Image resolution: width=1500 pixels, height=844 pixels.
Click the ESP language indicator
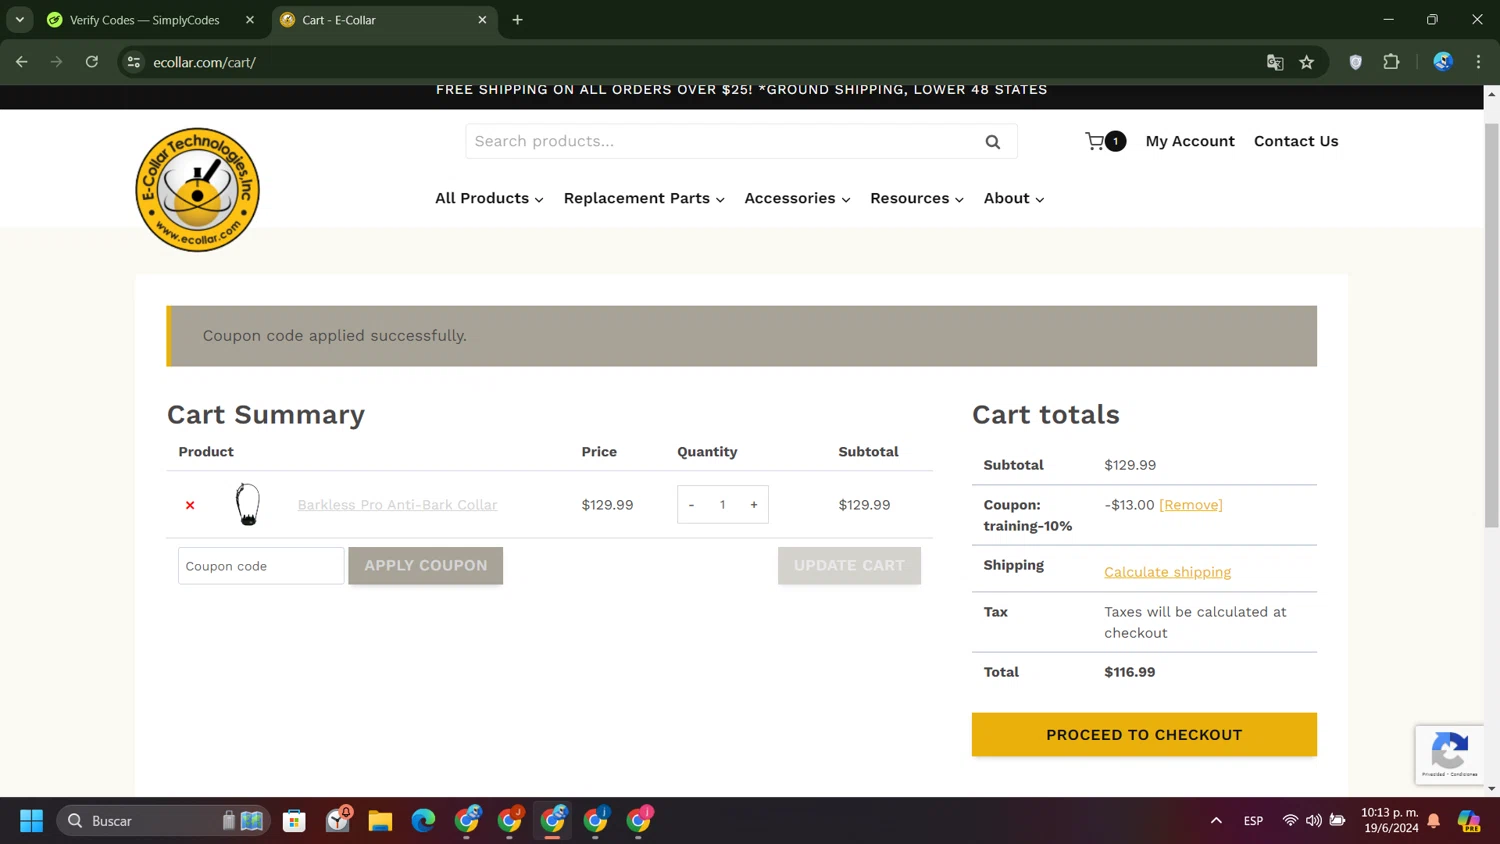point(1253,821)
